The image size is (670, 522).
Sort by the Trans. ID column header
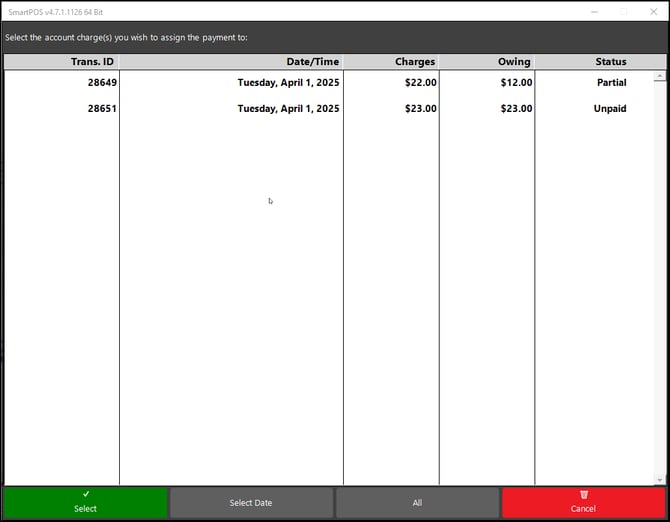coord(92,62)
